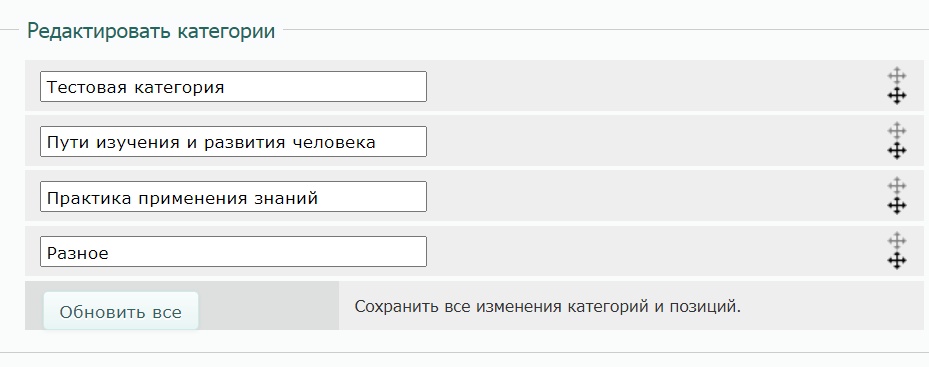Click the Редактировать категории section heading

click(151, 31)
